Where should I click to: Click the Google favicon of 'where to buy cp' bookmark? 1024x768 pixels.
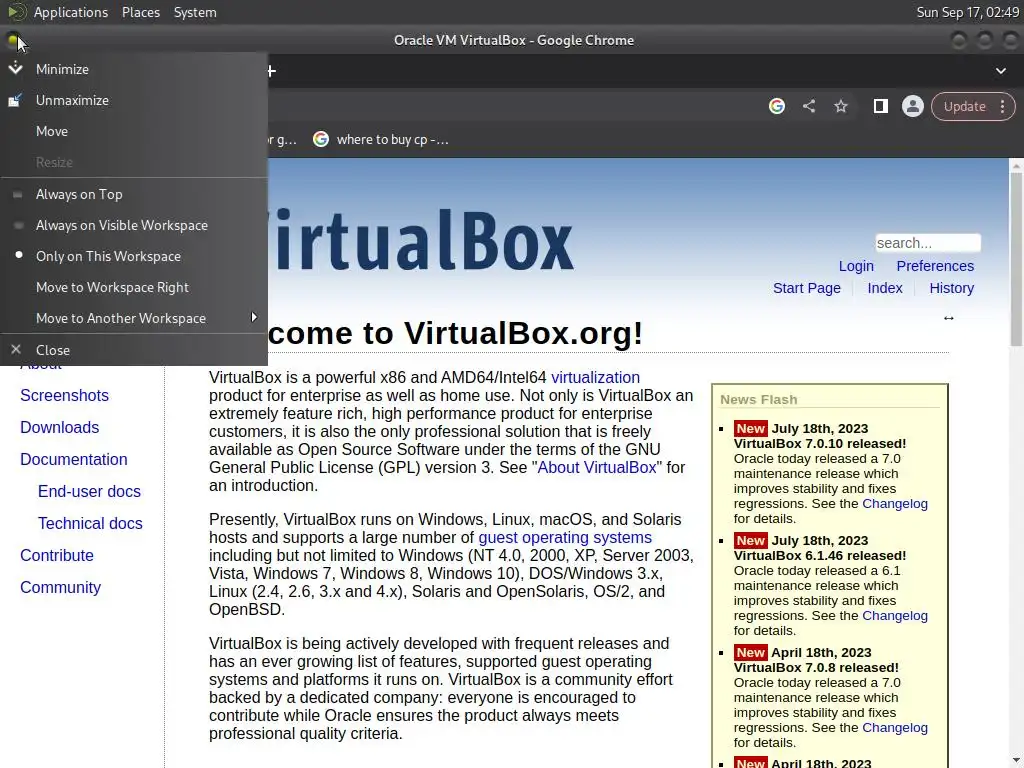pos(321,139)
